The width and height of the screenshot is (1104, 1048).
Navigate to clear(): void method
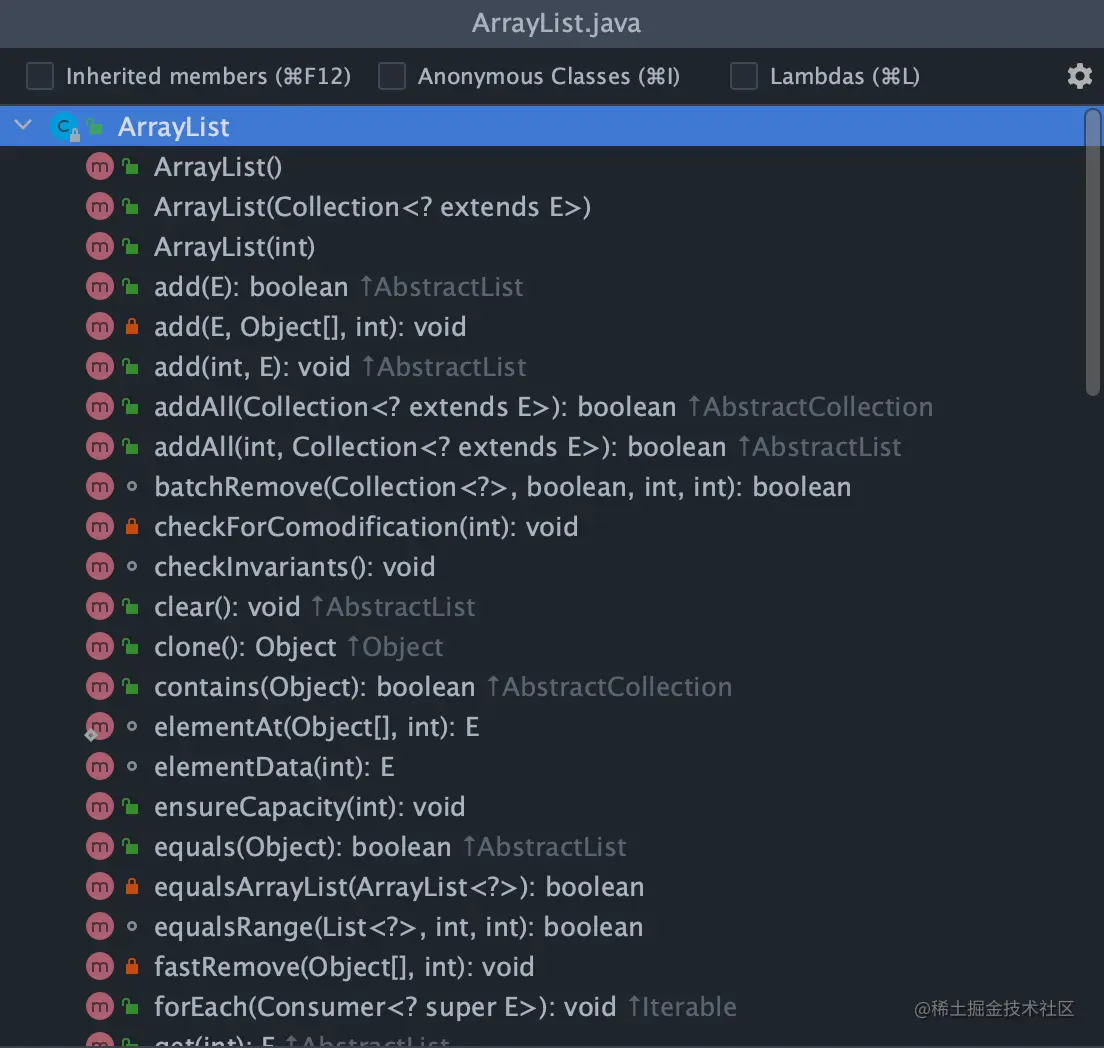pos(227,607)
